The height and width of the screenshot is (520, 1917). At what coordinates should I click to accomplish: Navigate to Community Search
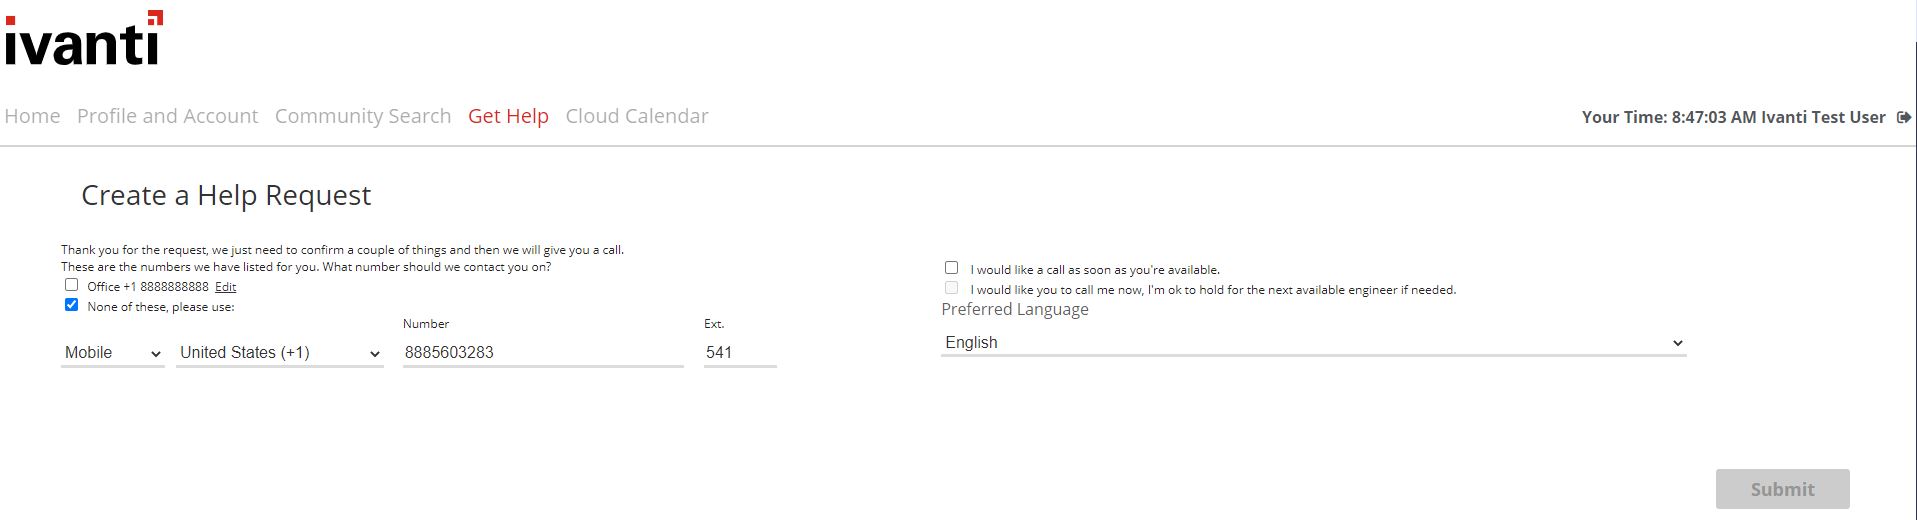[363, 116]
